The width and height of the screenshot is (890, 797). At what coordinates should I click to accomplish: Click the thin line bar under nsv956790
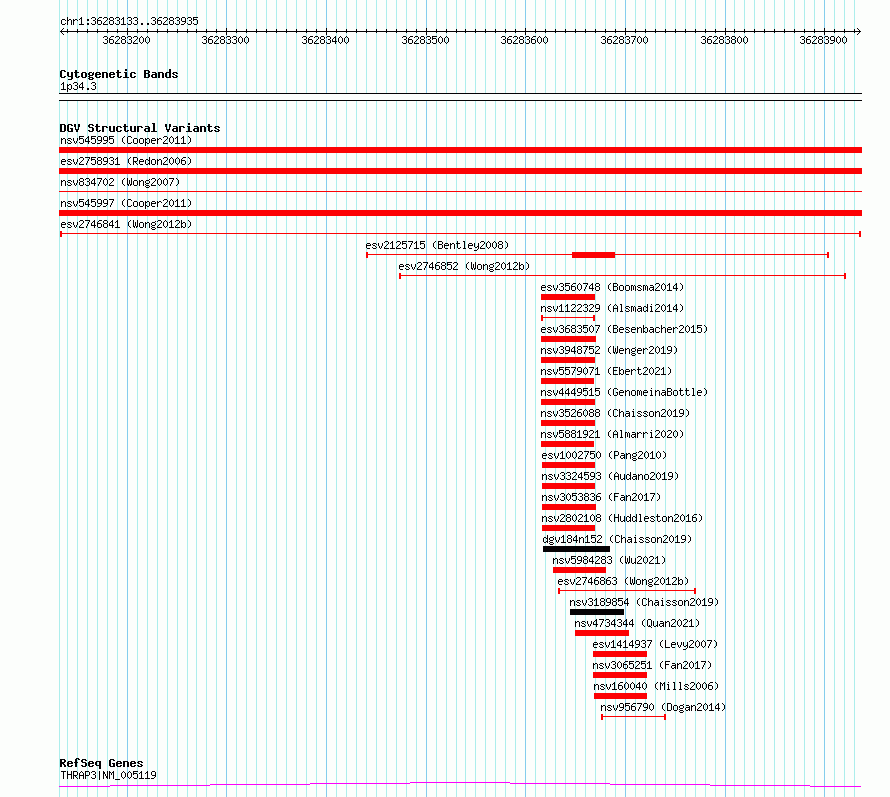pos(633,717)
